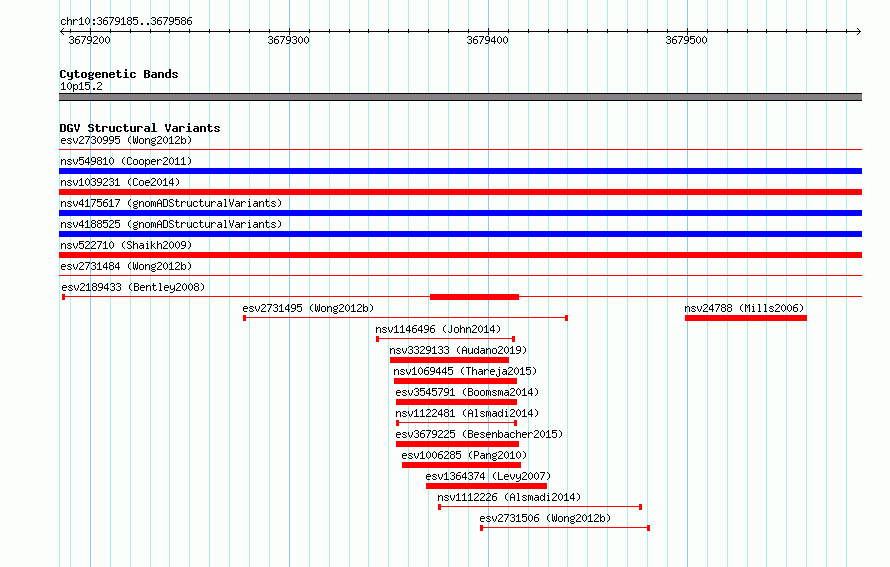Open the esv1364374 (Levy2007) variant
This screenshot has width=890, height=567.
point(488,476)
